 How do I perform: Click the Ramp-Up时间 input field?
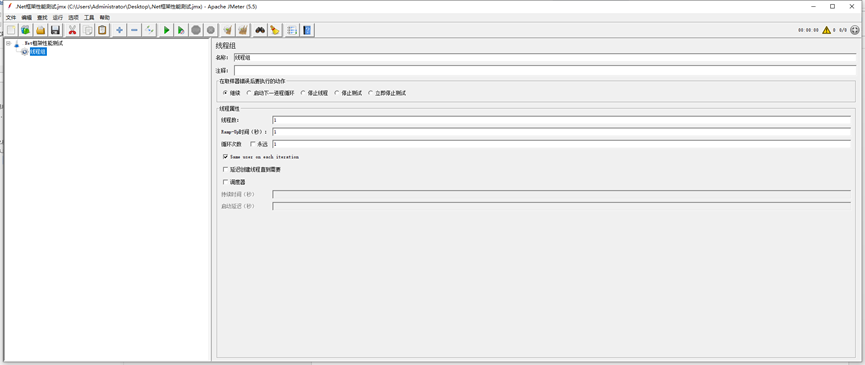[x=562, y=132]
